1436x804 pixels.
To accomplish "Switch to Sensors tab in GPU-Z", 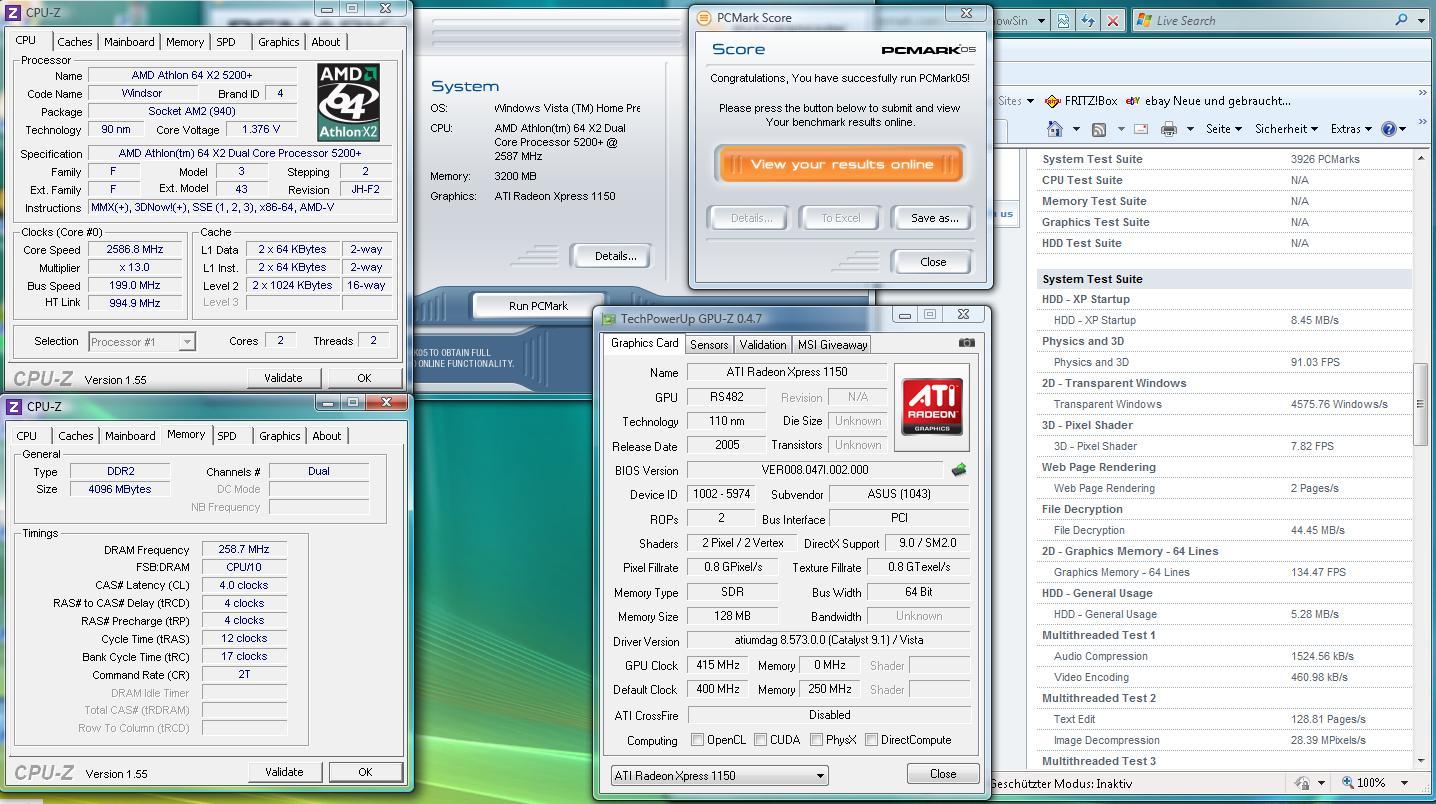I will (709, 344).
